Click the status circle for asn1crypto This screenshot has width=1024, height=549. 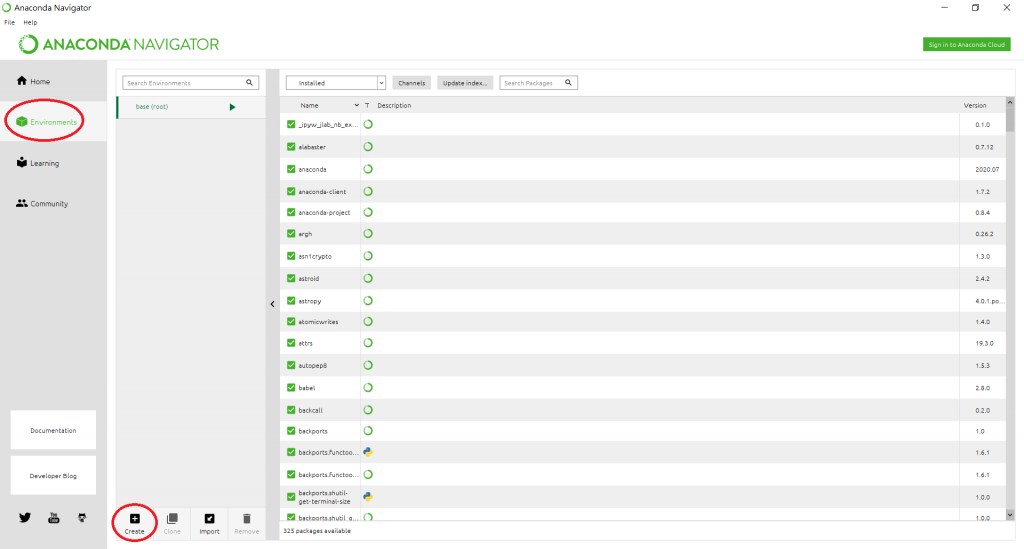tap(368, 256)
